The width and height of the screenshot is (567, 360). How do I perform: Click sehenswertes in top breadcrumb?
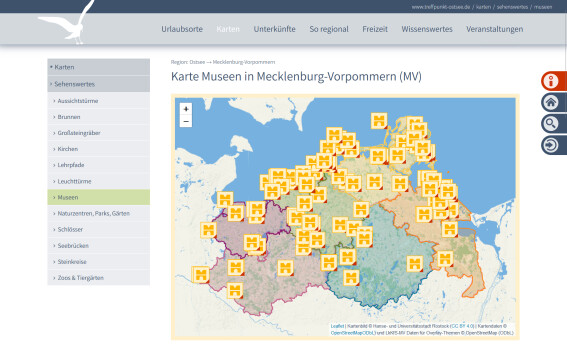click(x=512, y=7)
